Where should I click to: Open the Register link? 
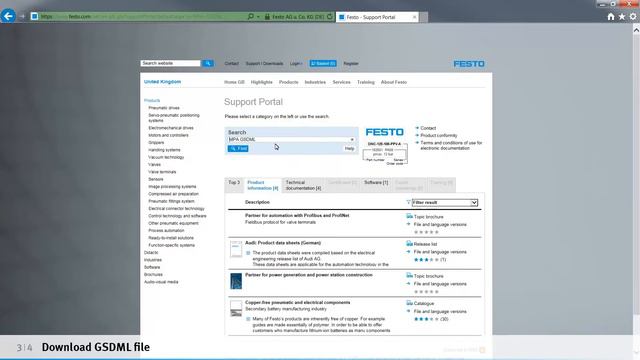point(351,64)
